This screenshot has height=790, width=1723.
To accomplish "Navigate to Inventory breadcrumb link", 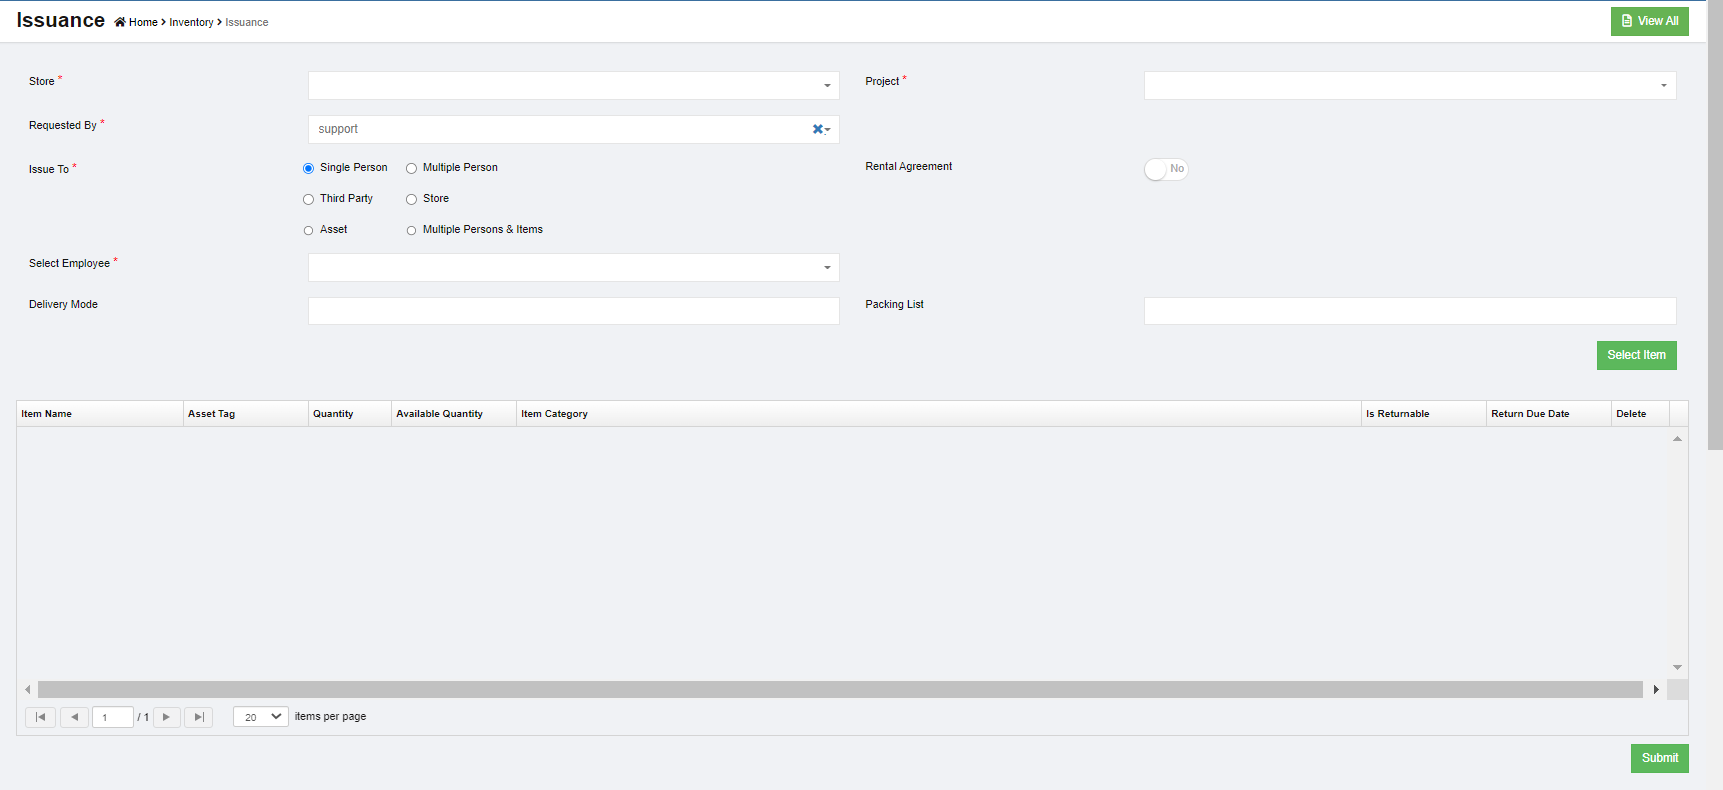I will [191, 22].
